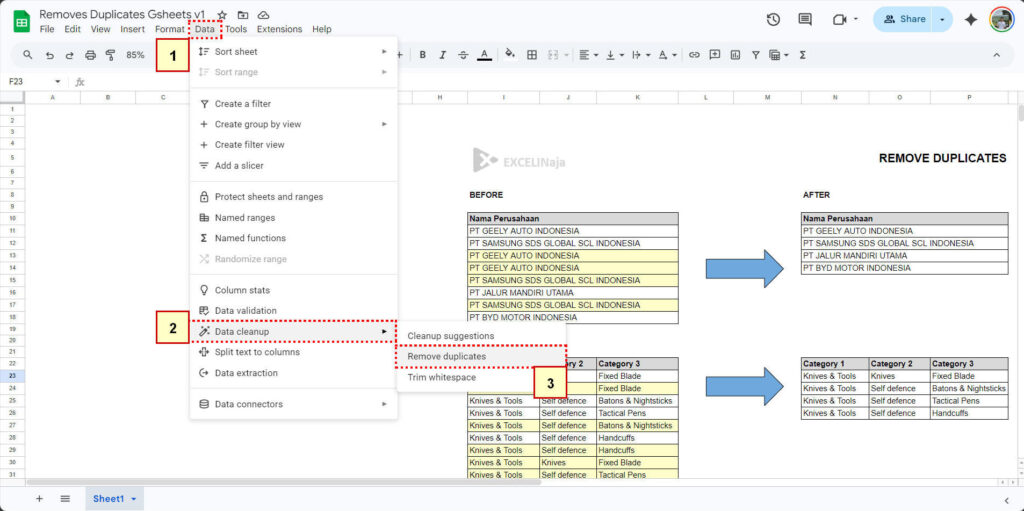Image resolution: width=1024 pixels, height=511 pixels.
Task: Expand Create group by view submenu
Action: click(293, 124)
